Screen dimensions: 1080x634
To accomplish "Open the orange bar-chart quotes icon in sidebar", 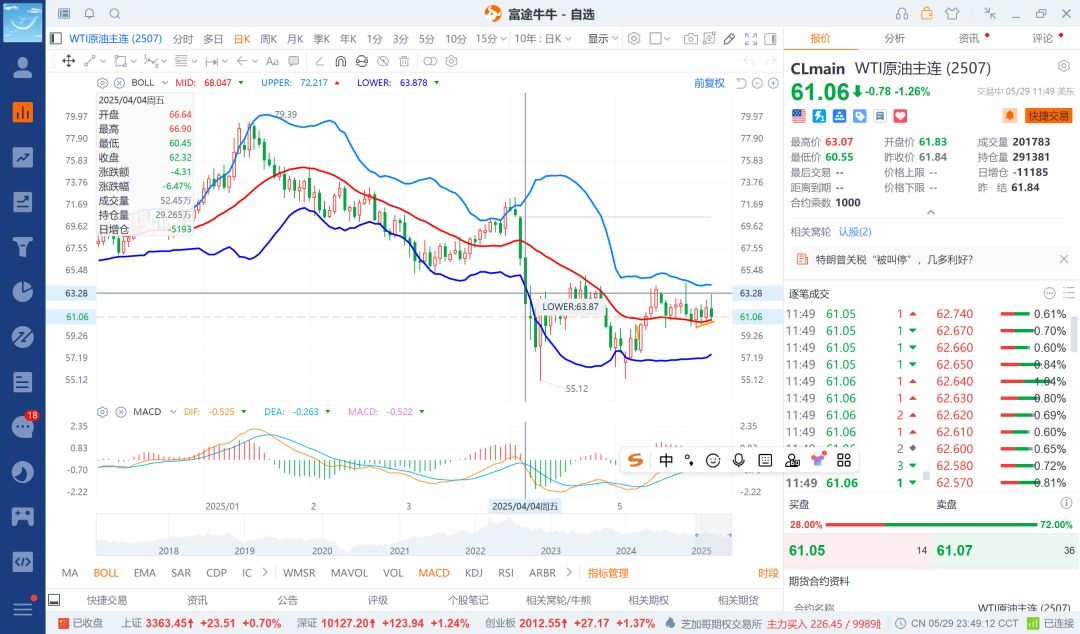I will (x=23, y=112).
